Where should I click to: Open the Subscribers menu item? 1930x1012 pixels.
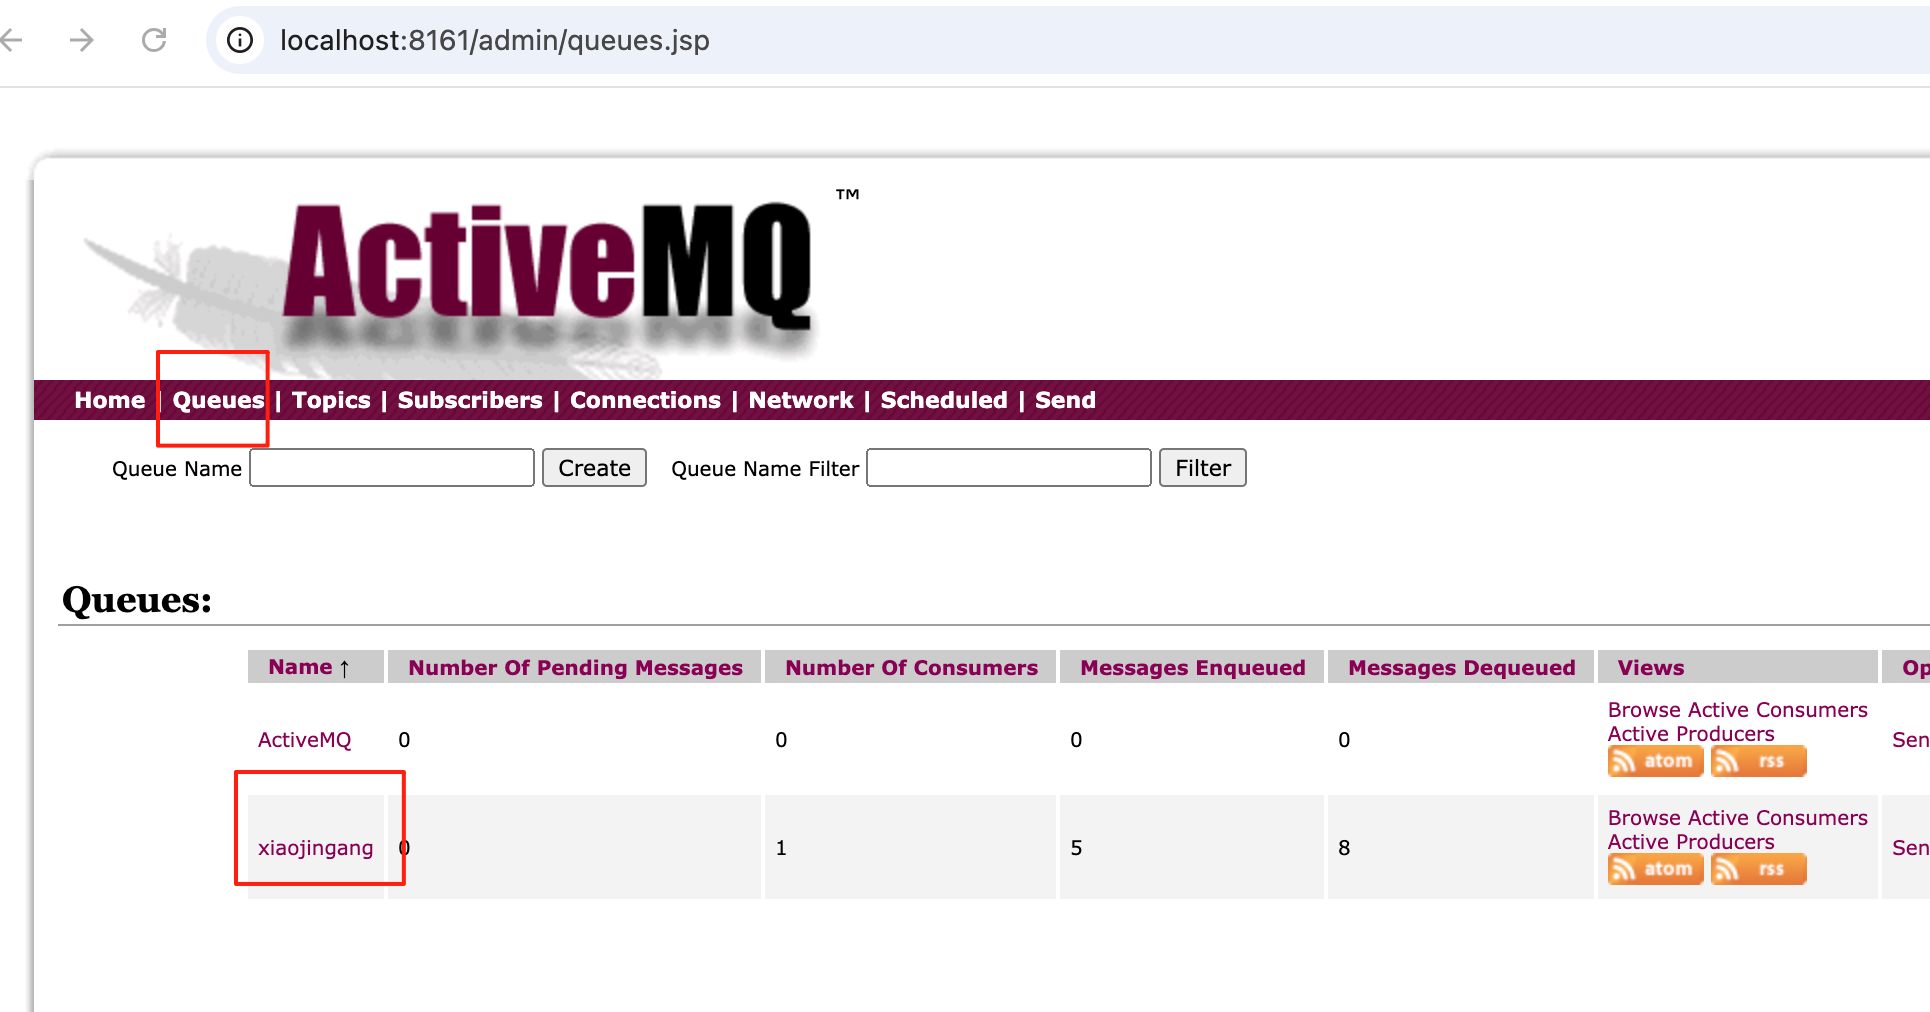tap(470, 400)
